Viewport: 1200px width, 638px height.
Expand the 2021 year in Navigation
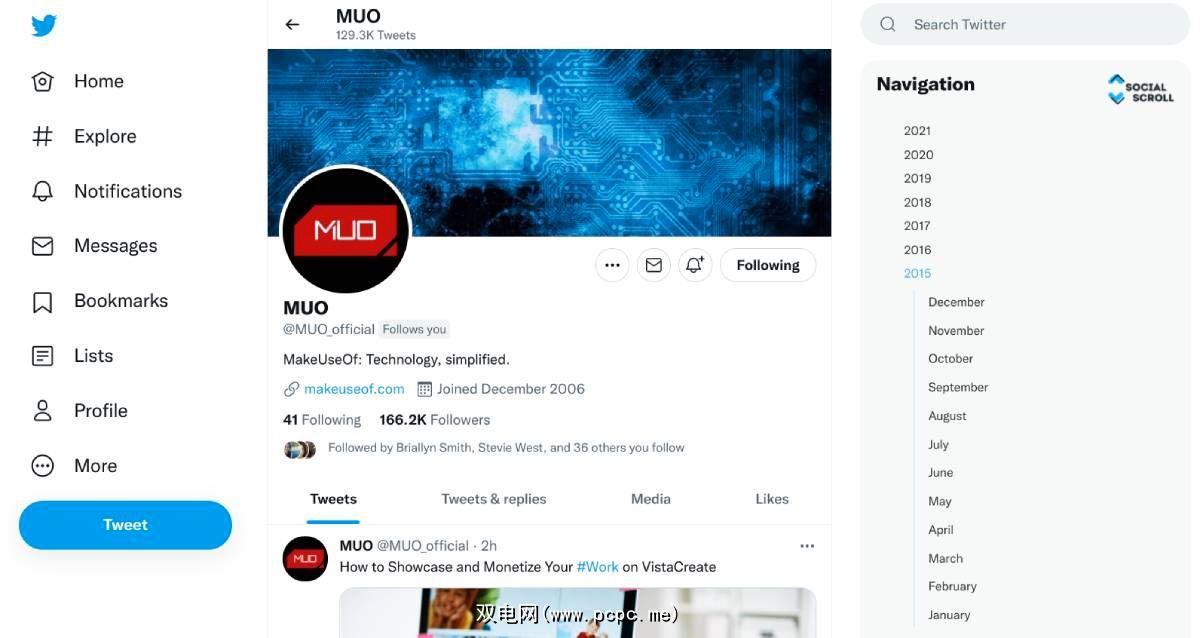917,131
